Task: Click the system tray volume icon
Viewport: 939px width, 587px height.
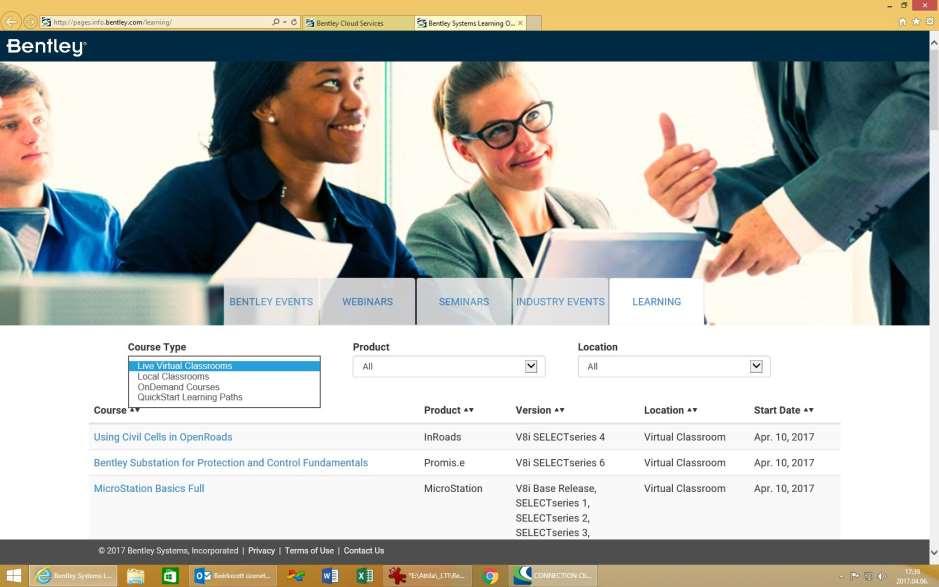Action: 881,577
